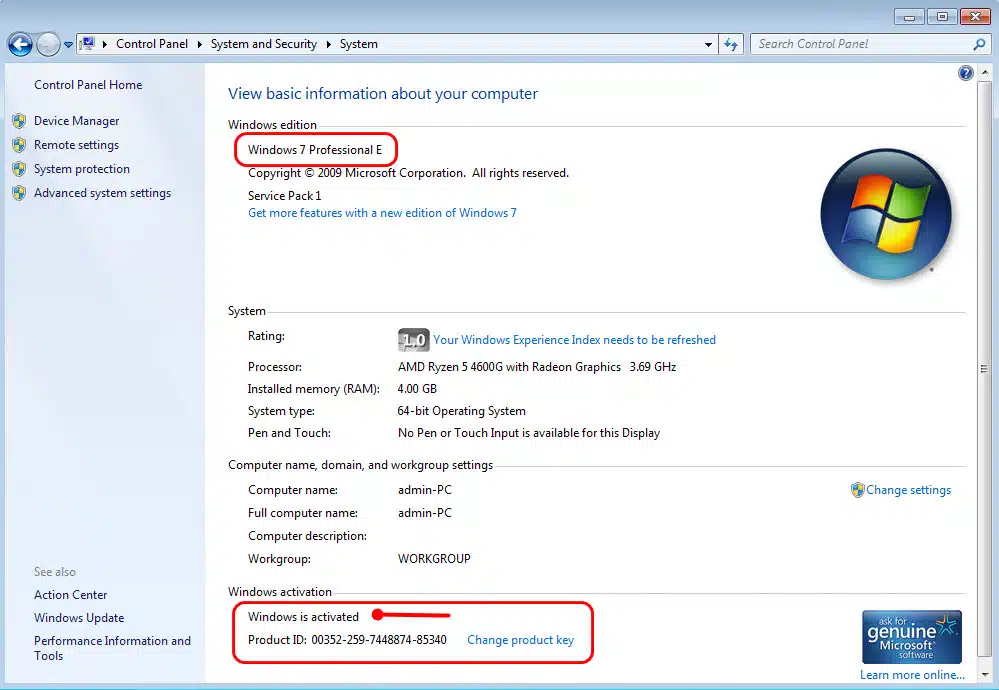This screenshot has height=690, width=999.
Task: Click the Service Pack 1 text
Action: pos(284,196)
